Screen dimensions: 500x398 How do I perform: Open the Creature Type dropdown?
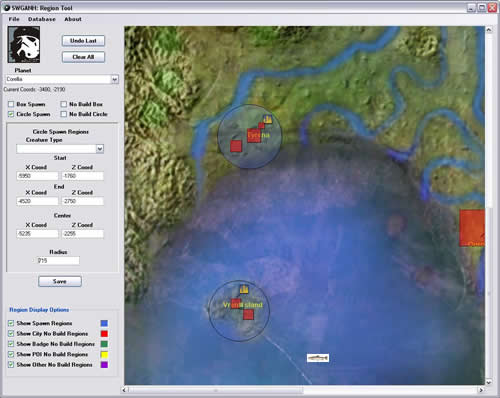coord(100,149)
